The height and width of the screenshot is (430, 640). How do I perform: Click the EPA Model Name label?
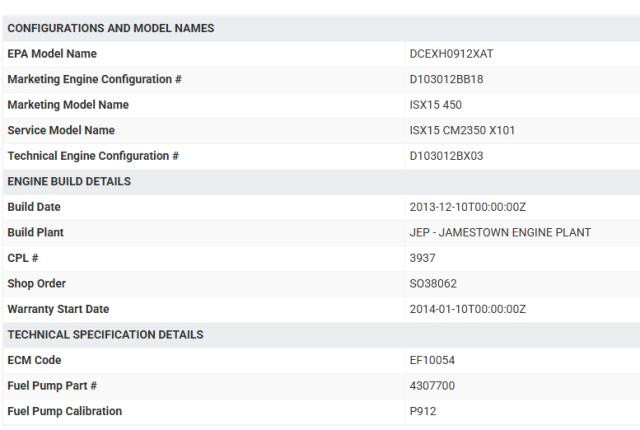pos(52,54)
